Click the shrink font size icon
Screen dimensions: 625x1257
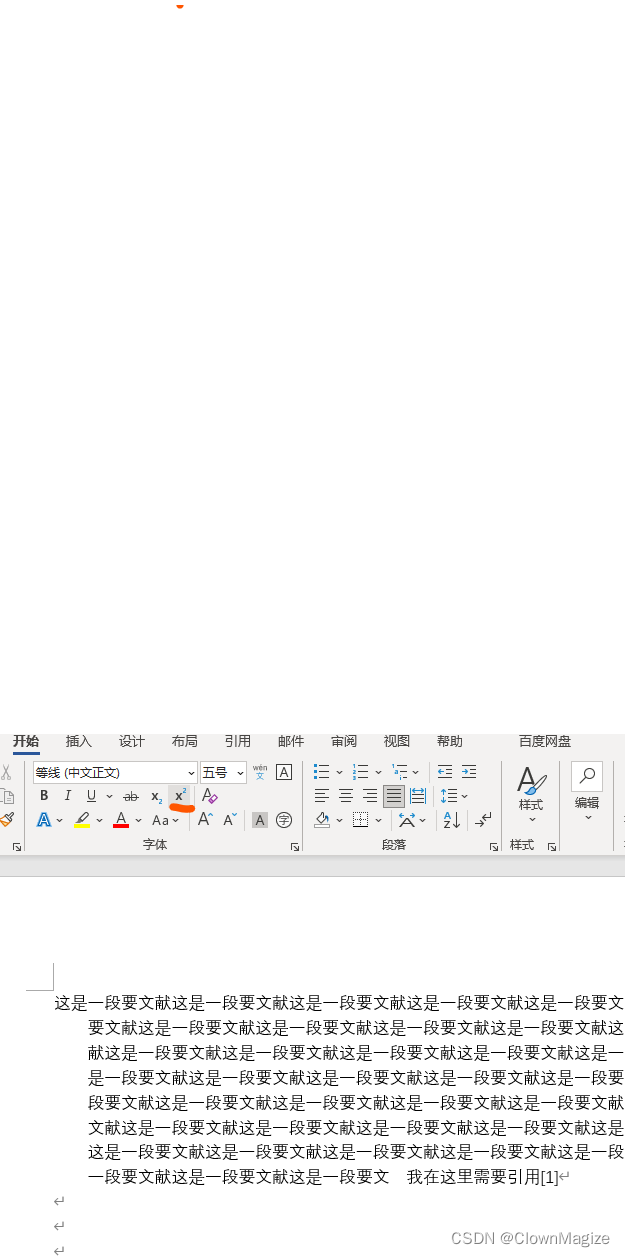[x=230, y=820]
